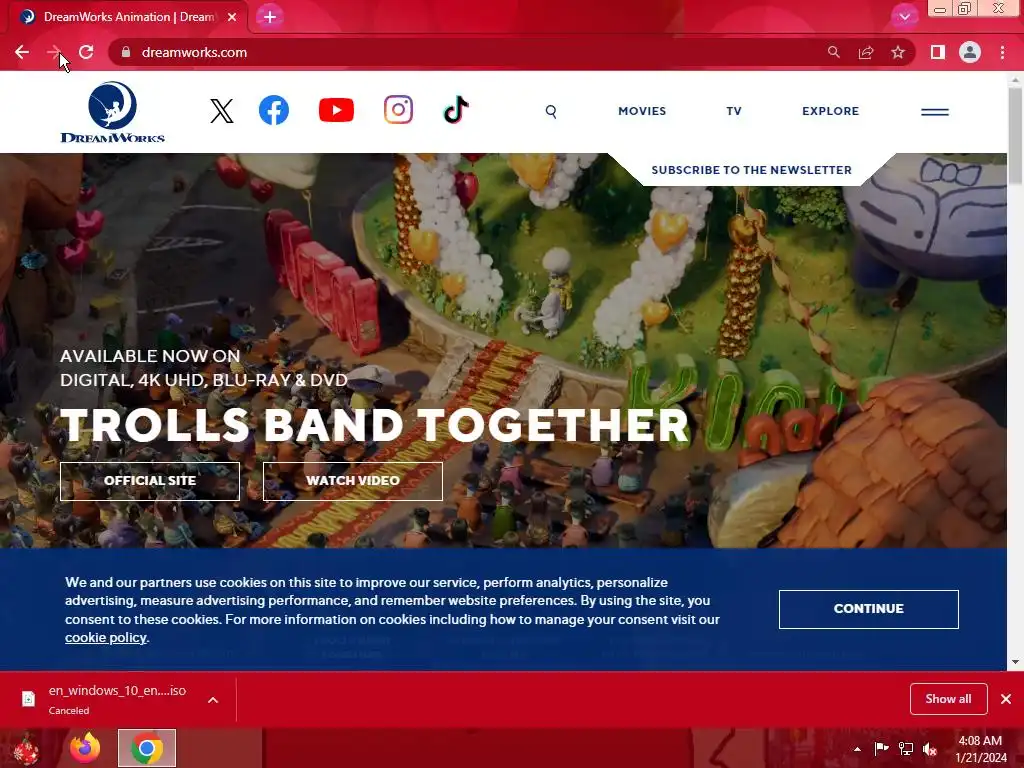Image resolution: width=1024 pixels, height=768 pixels.
Task: Expand options for en_windows_10 iso download
Action: click(x=213, y=700)
